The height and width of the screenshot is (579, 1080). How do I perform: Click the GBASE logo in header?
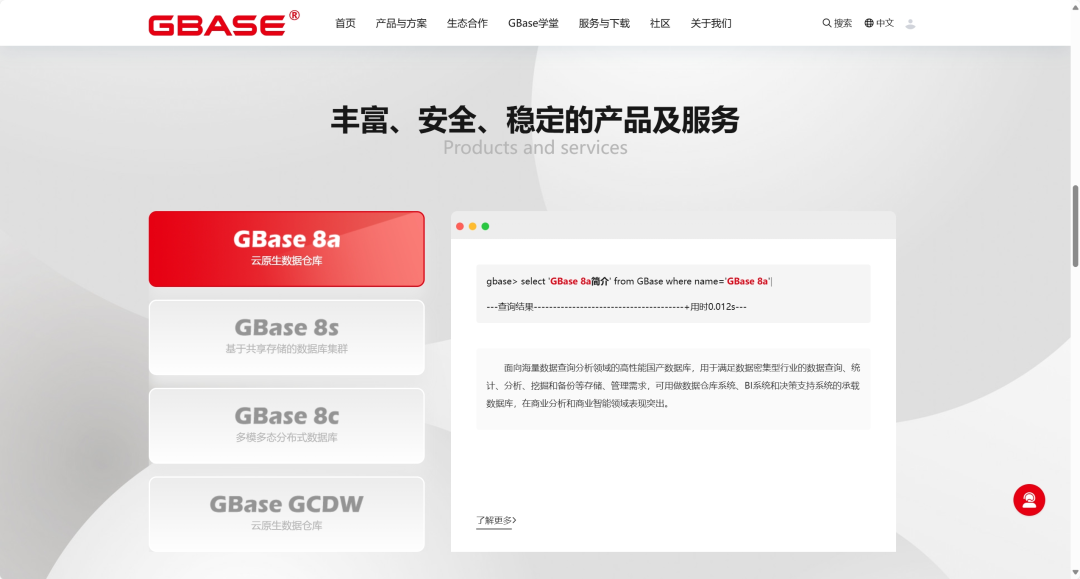pos(224,23)
